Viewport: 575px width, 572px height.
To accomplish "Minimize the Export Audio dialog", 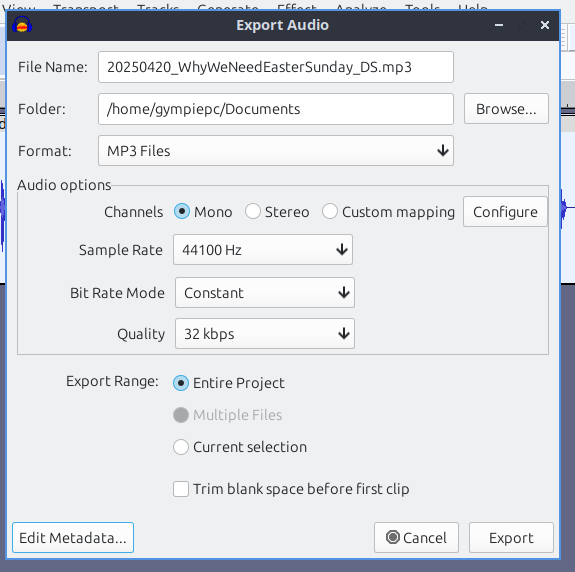I will (498, 25).
